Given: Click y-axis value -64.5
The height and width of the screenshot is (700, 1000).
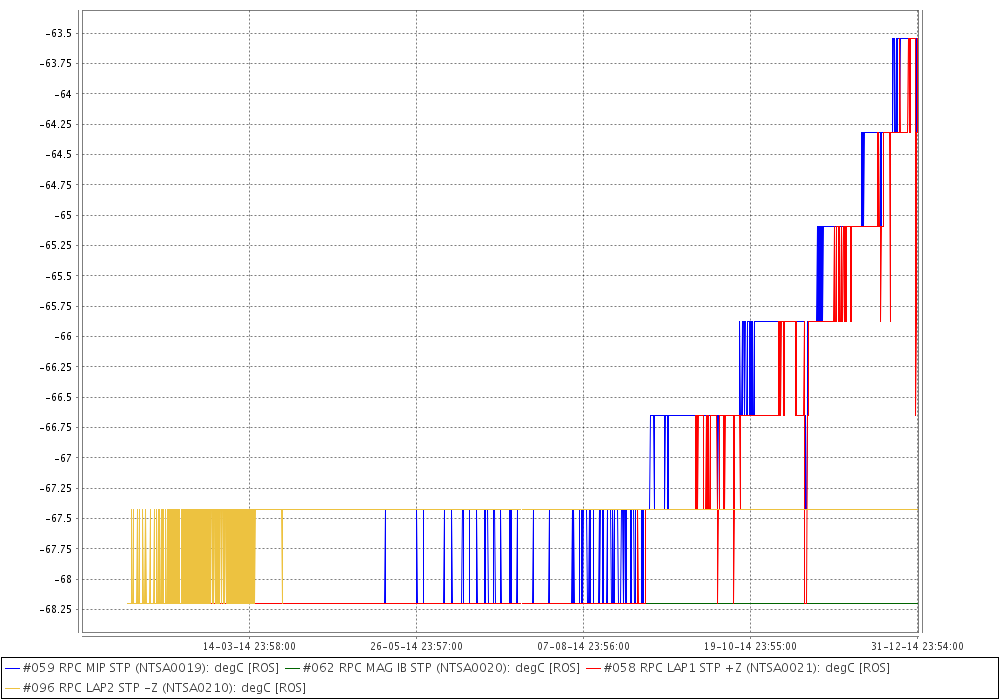Looking at the screenshot, I should (58, 154).
